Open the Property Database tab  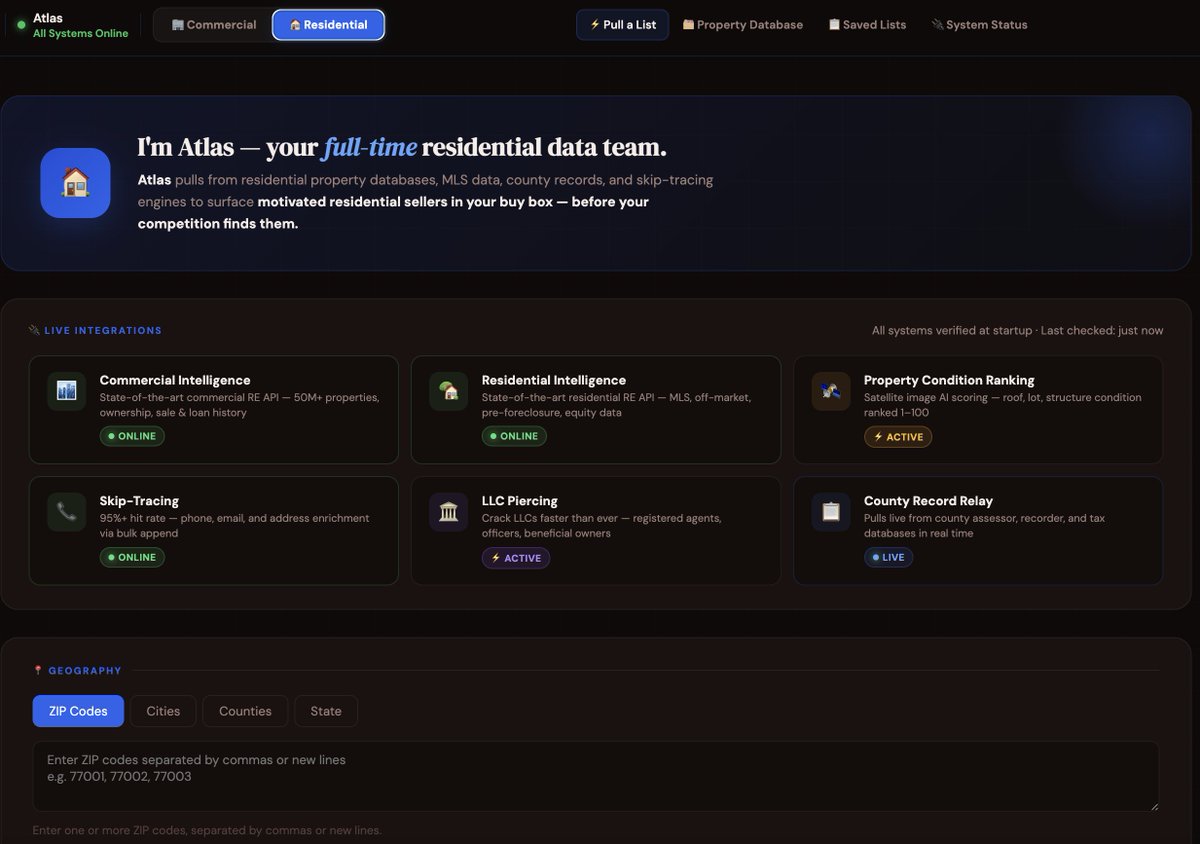coord(742,25)
